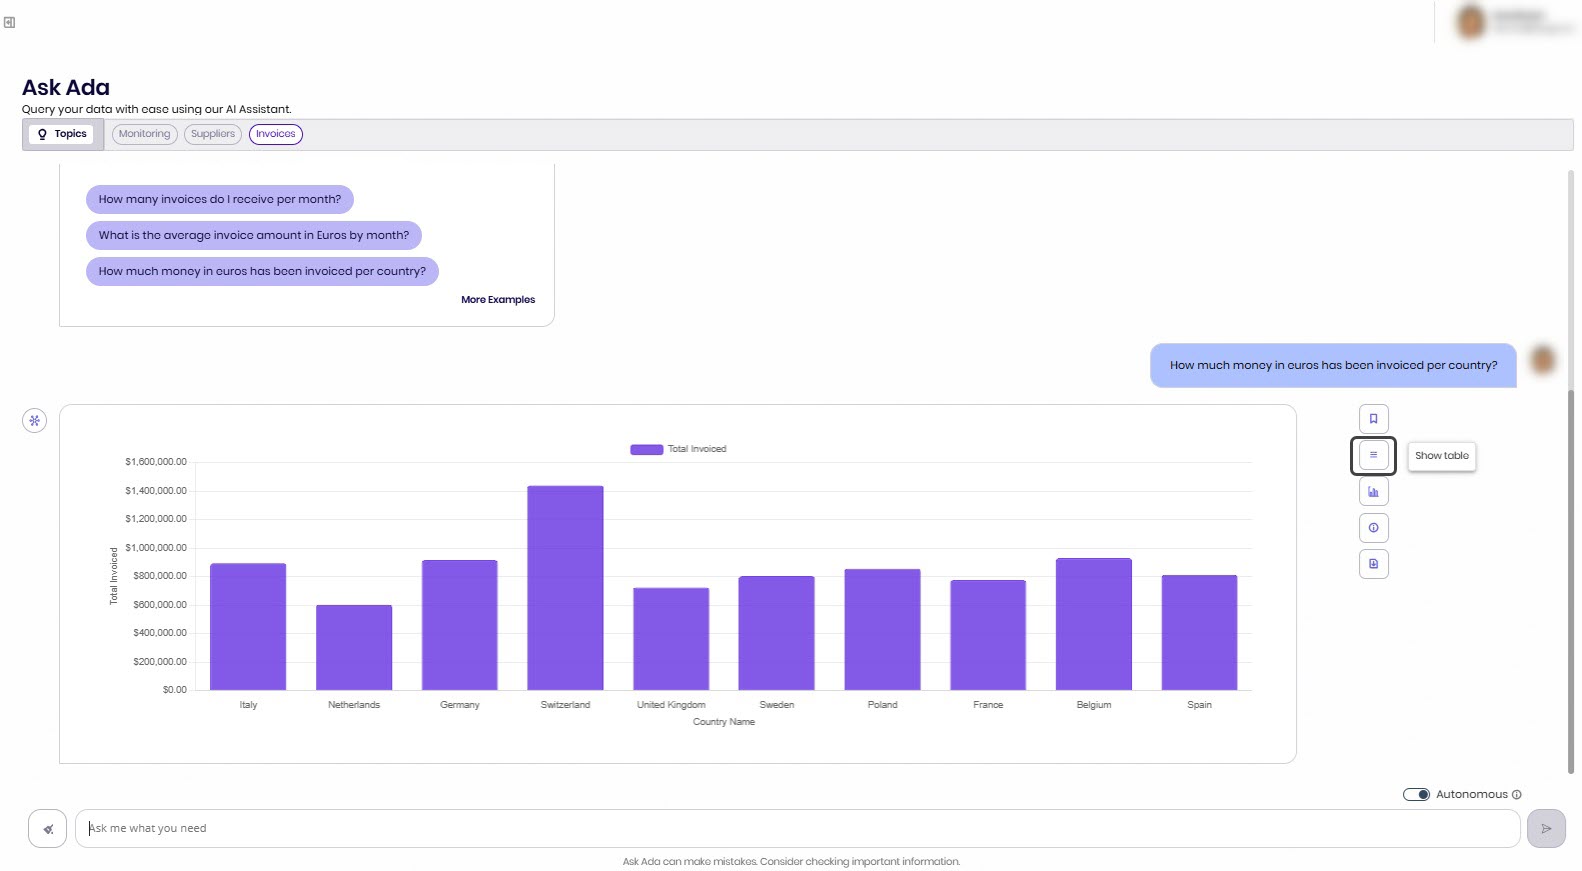Switch to the Suppliers topic
Screen dimensions: 1582x871
point(213,134)
